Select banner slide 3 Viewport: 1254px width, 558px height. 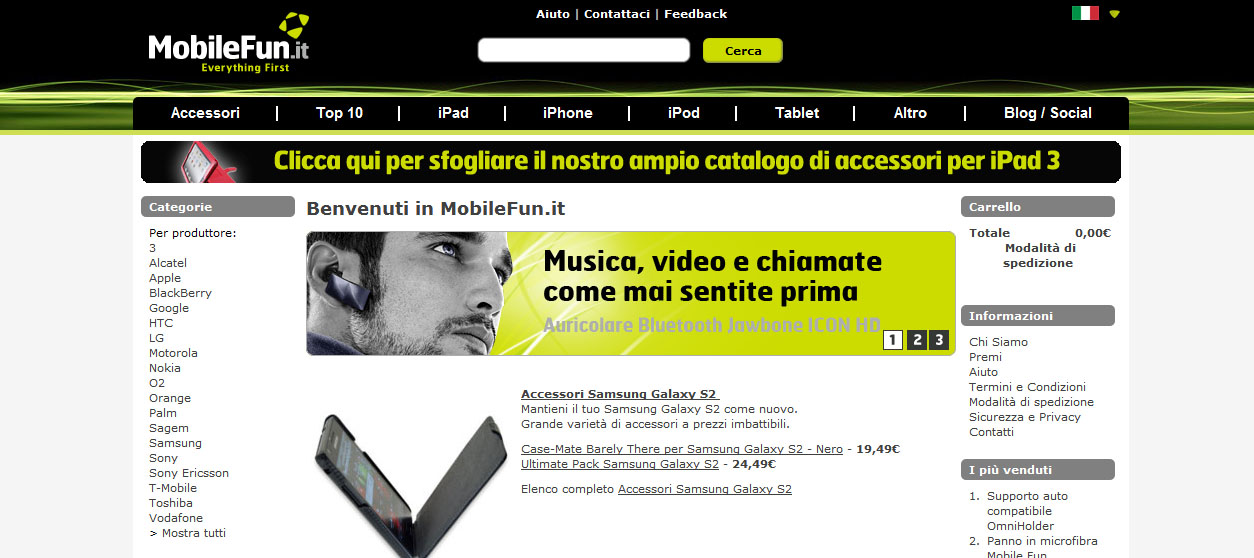[938, 340]
